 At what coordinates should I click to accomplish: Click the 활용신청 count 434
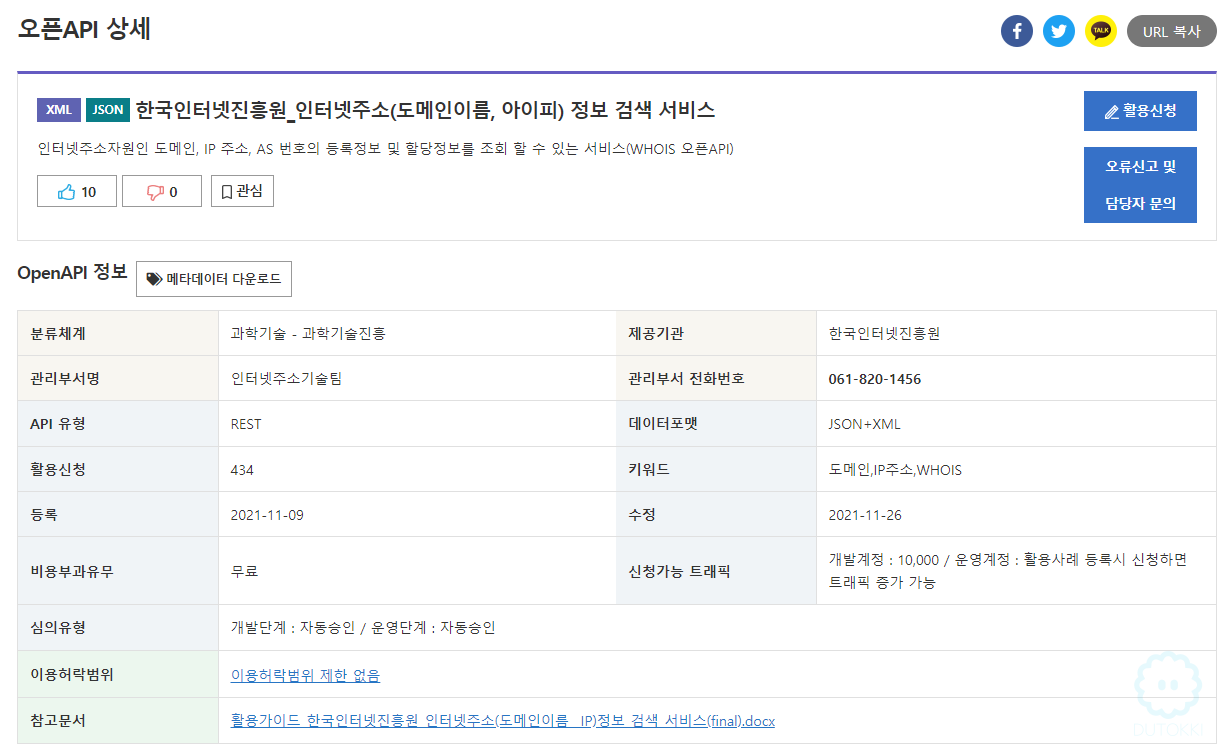coord(242,470)
